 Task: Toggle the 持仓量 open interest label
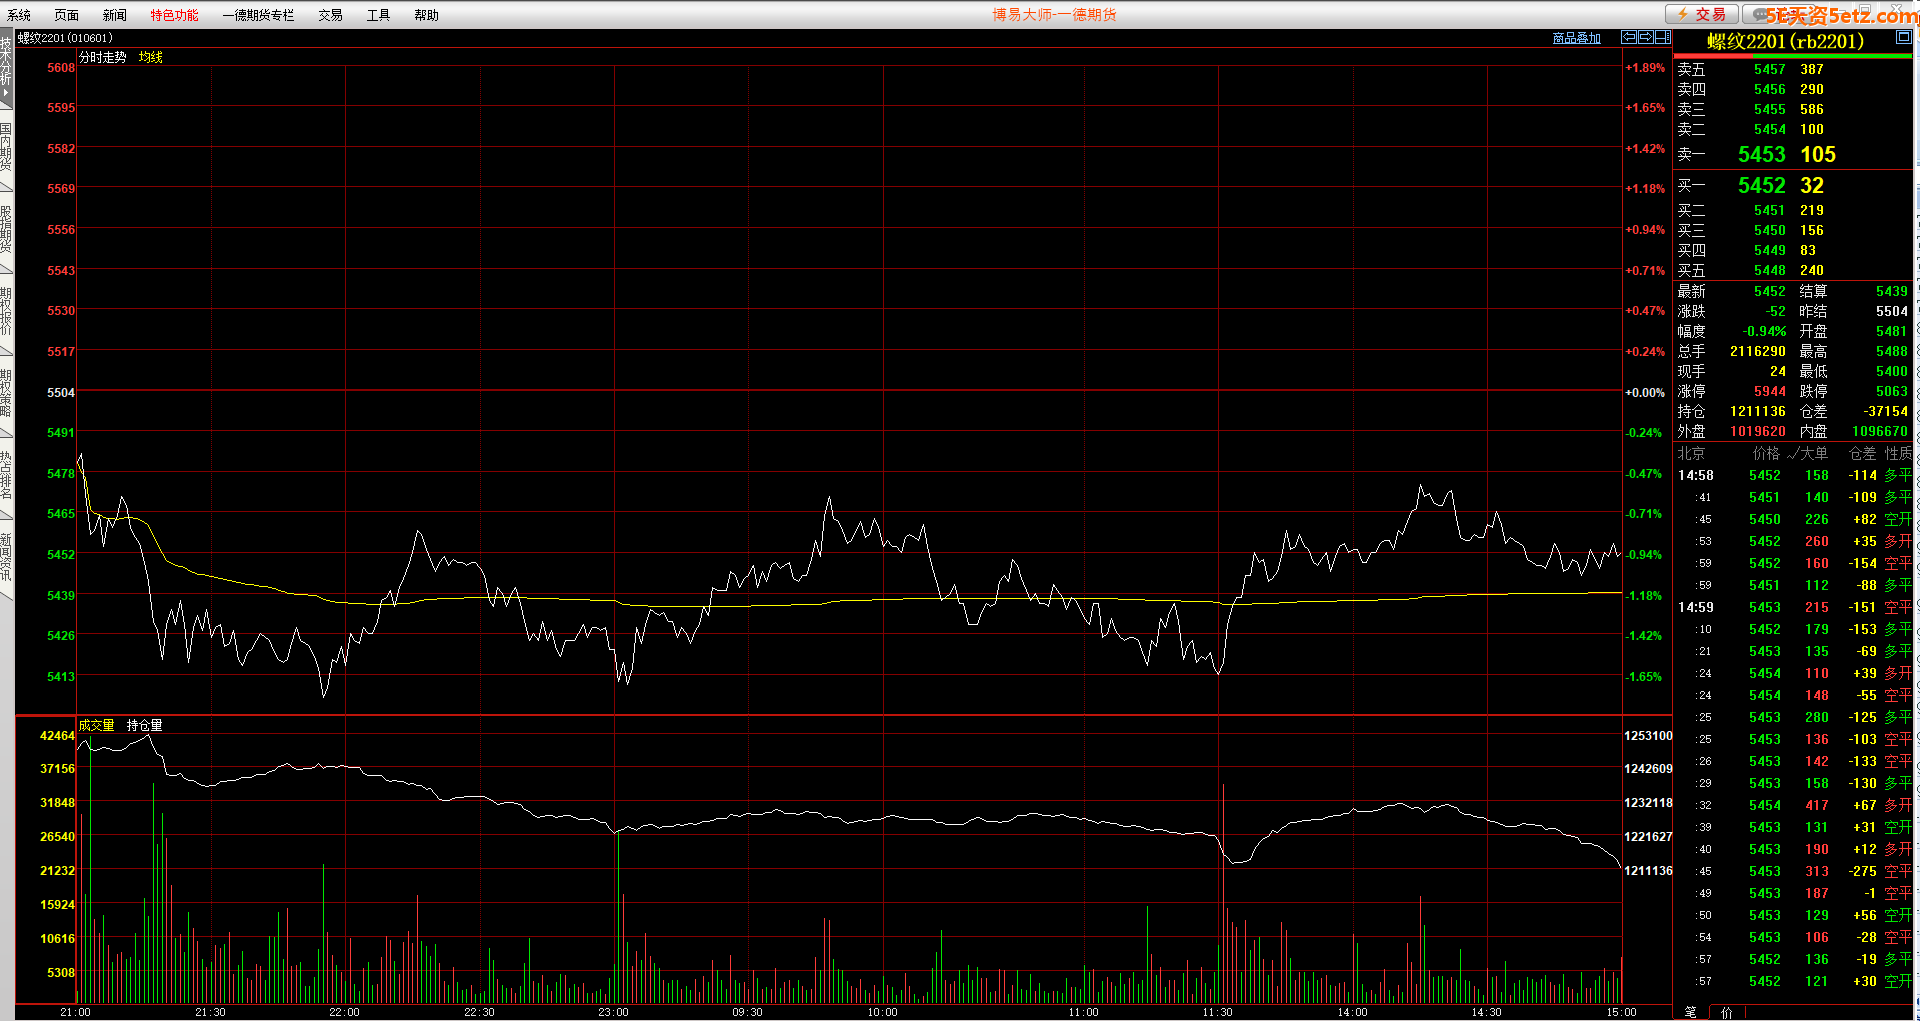tap(144, 725)
